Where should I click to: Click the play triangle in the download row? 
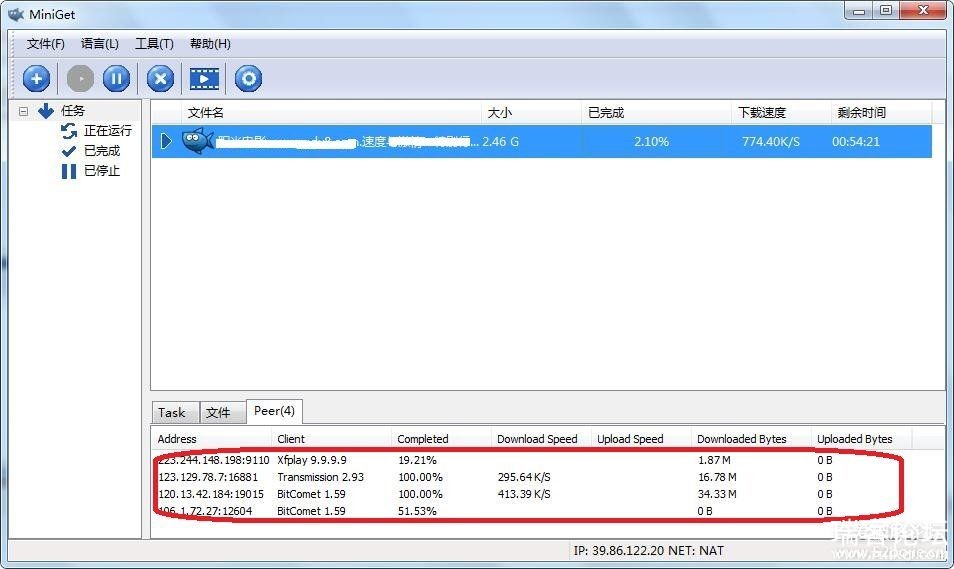(166, 141)
